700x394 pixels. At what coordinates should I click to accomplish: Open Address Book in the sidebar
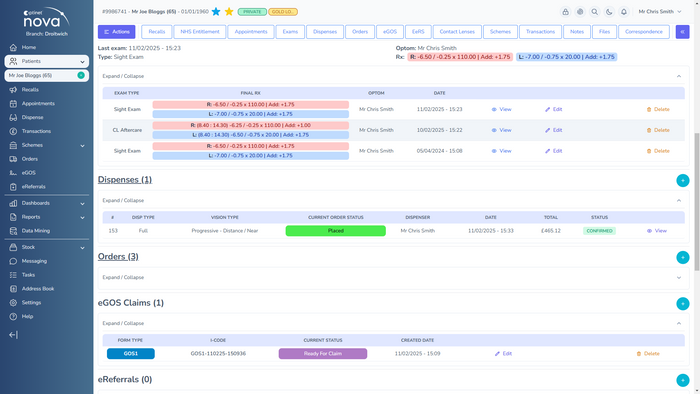[x=38, y=289]
